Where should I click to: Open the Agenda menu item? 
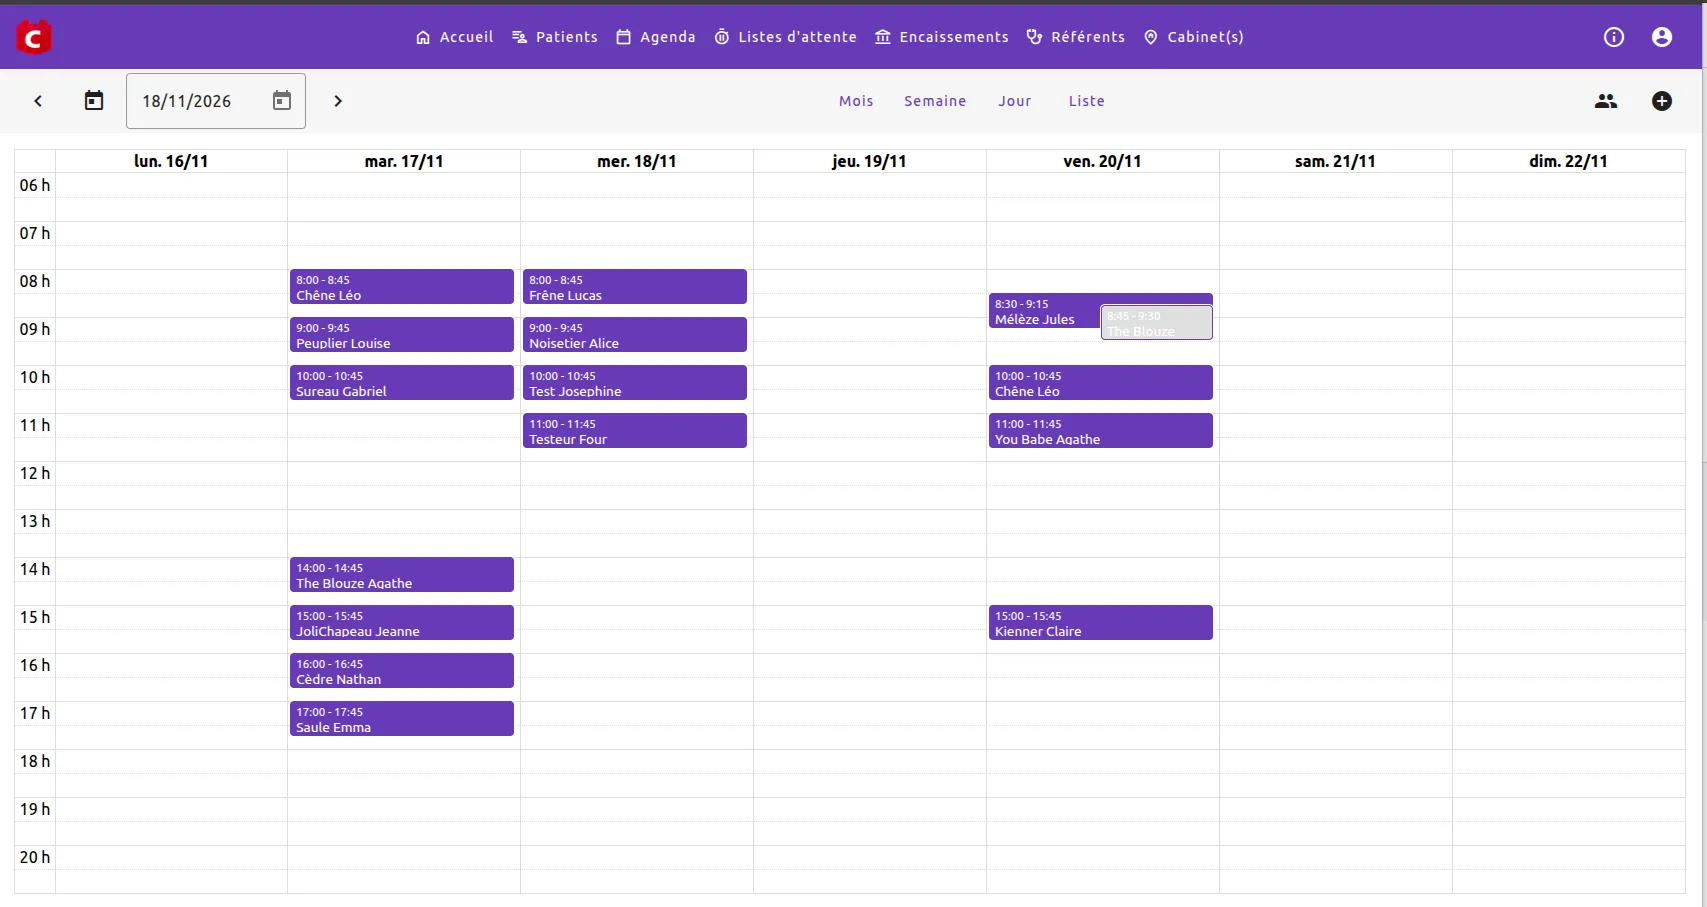tap(655, 37)
